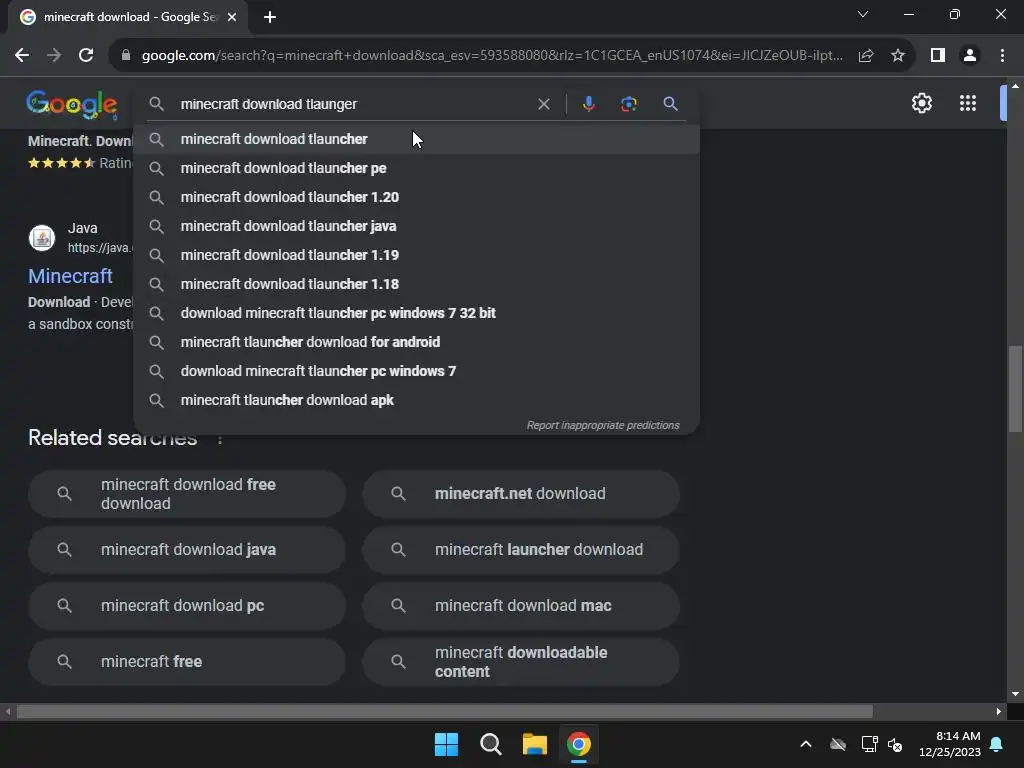Open the Chrome profile menu
This screenshot has width=1024, height=768.
pos(970,56)
